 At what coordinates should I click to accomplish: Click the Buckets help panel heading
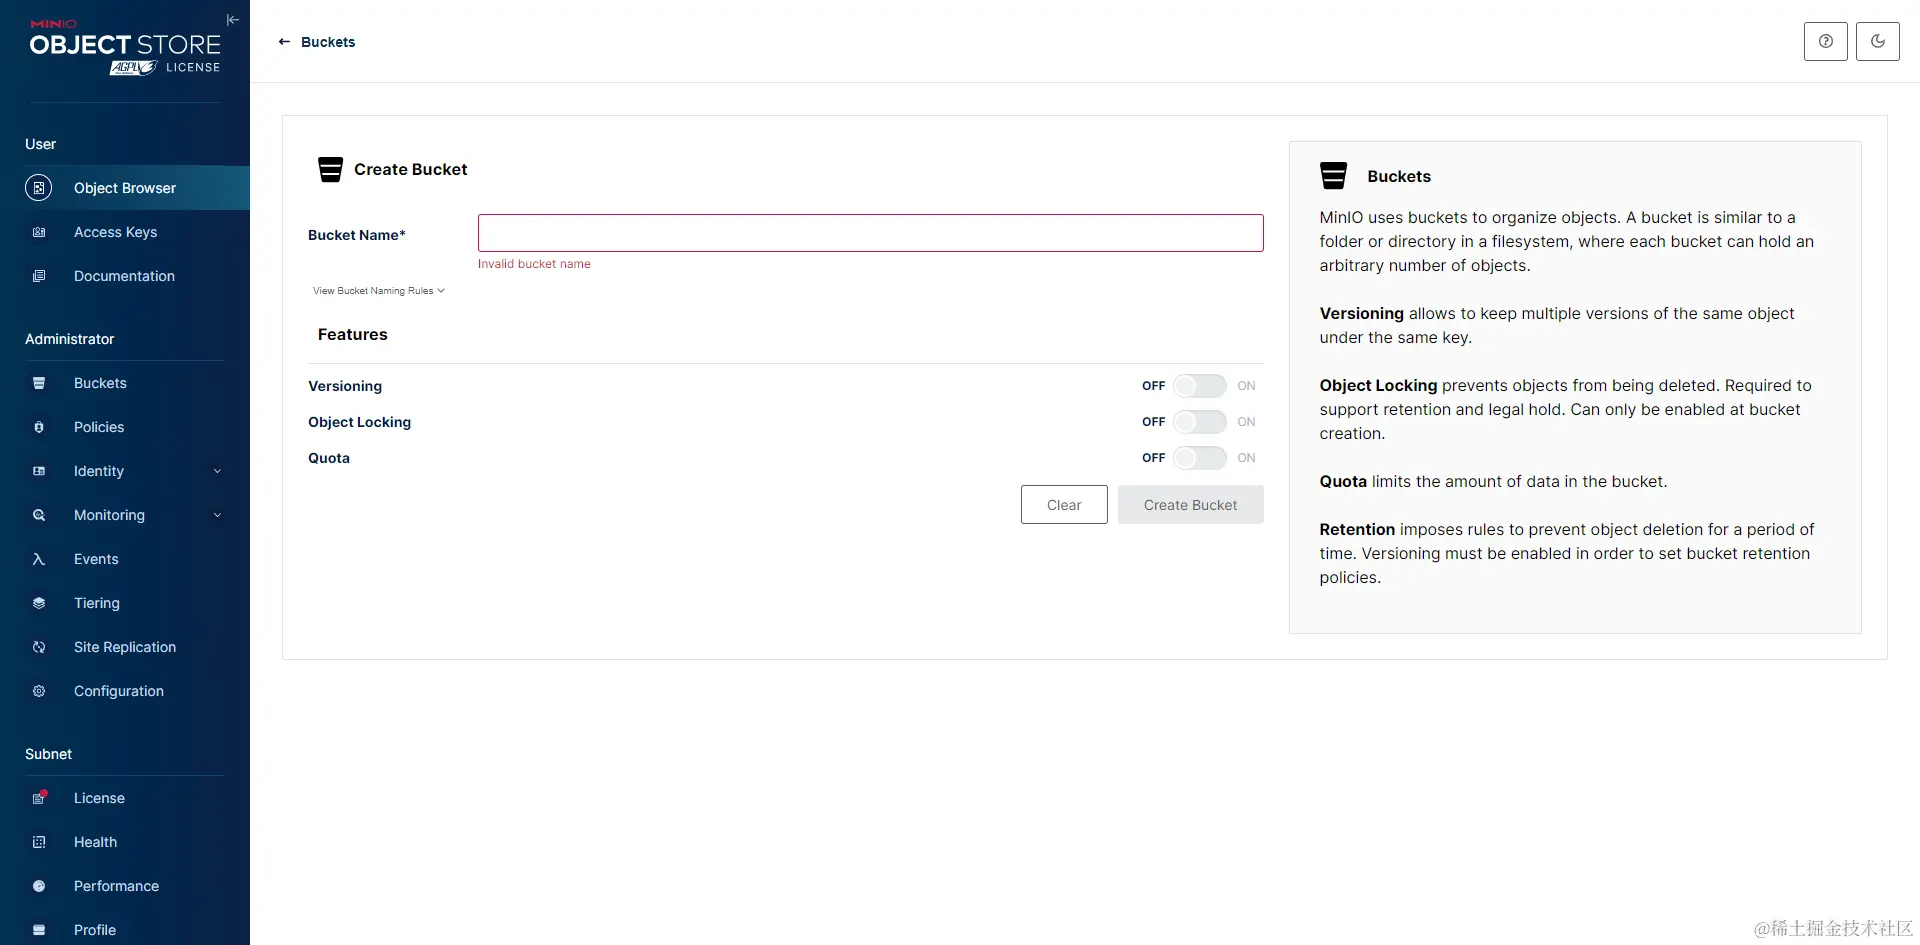(x=1399, y=177)
